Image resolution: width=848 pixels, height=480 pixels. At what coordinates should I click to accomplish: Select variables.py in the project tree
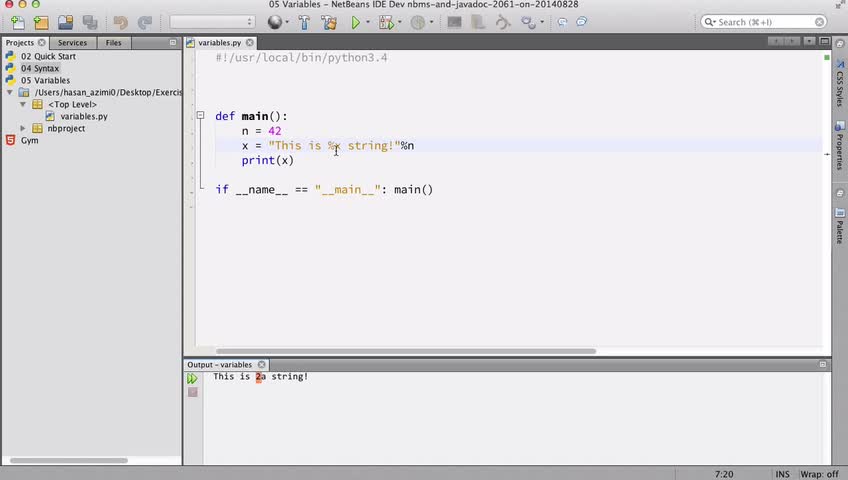pos(84,116)
